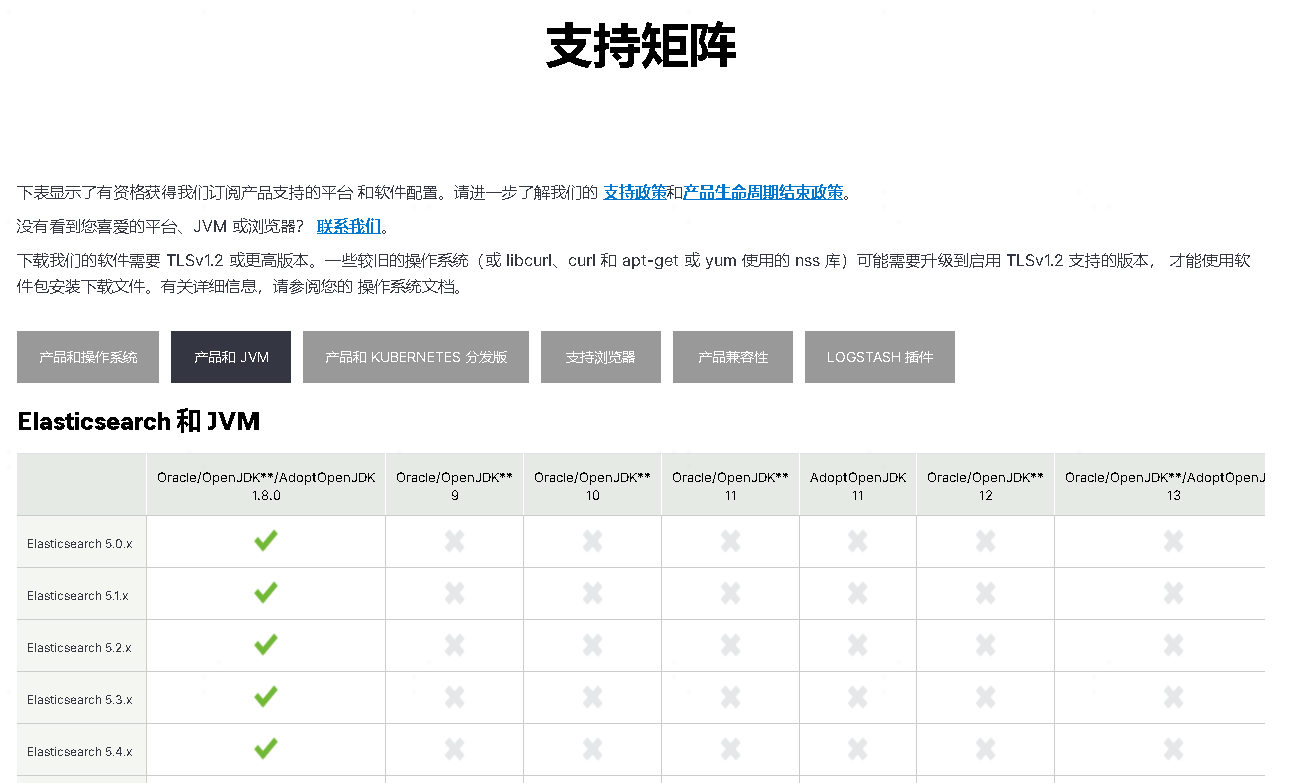Click green checkmark in Elasticsearch 5.3.x row

pos(266,697)
